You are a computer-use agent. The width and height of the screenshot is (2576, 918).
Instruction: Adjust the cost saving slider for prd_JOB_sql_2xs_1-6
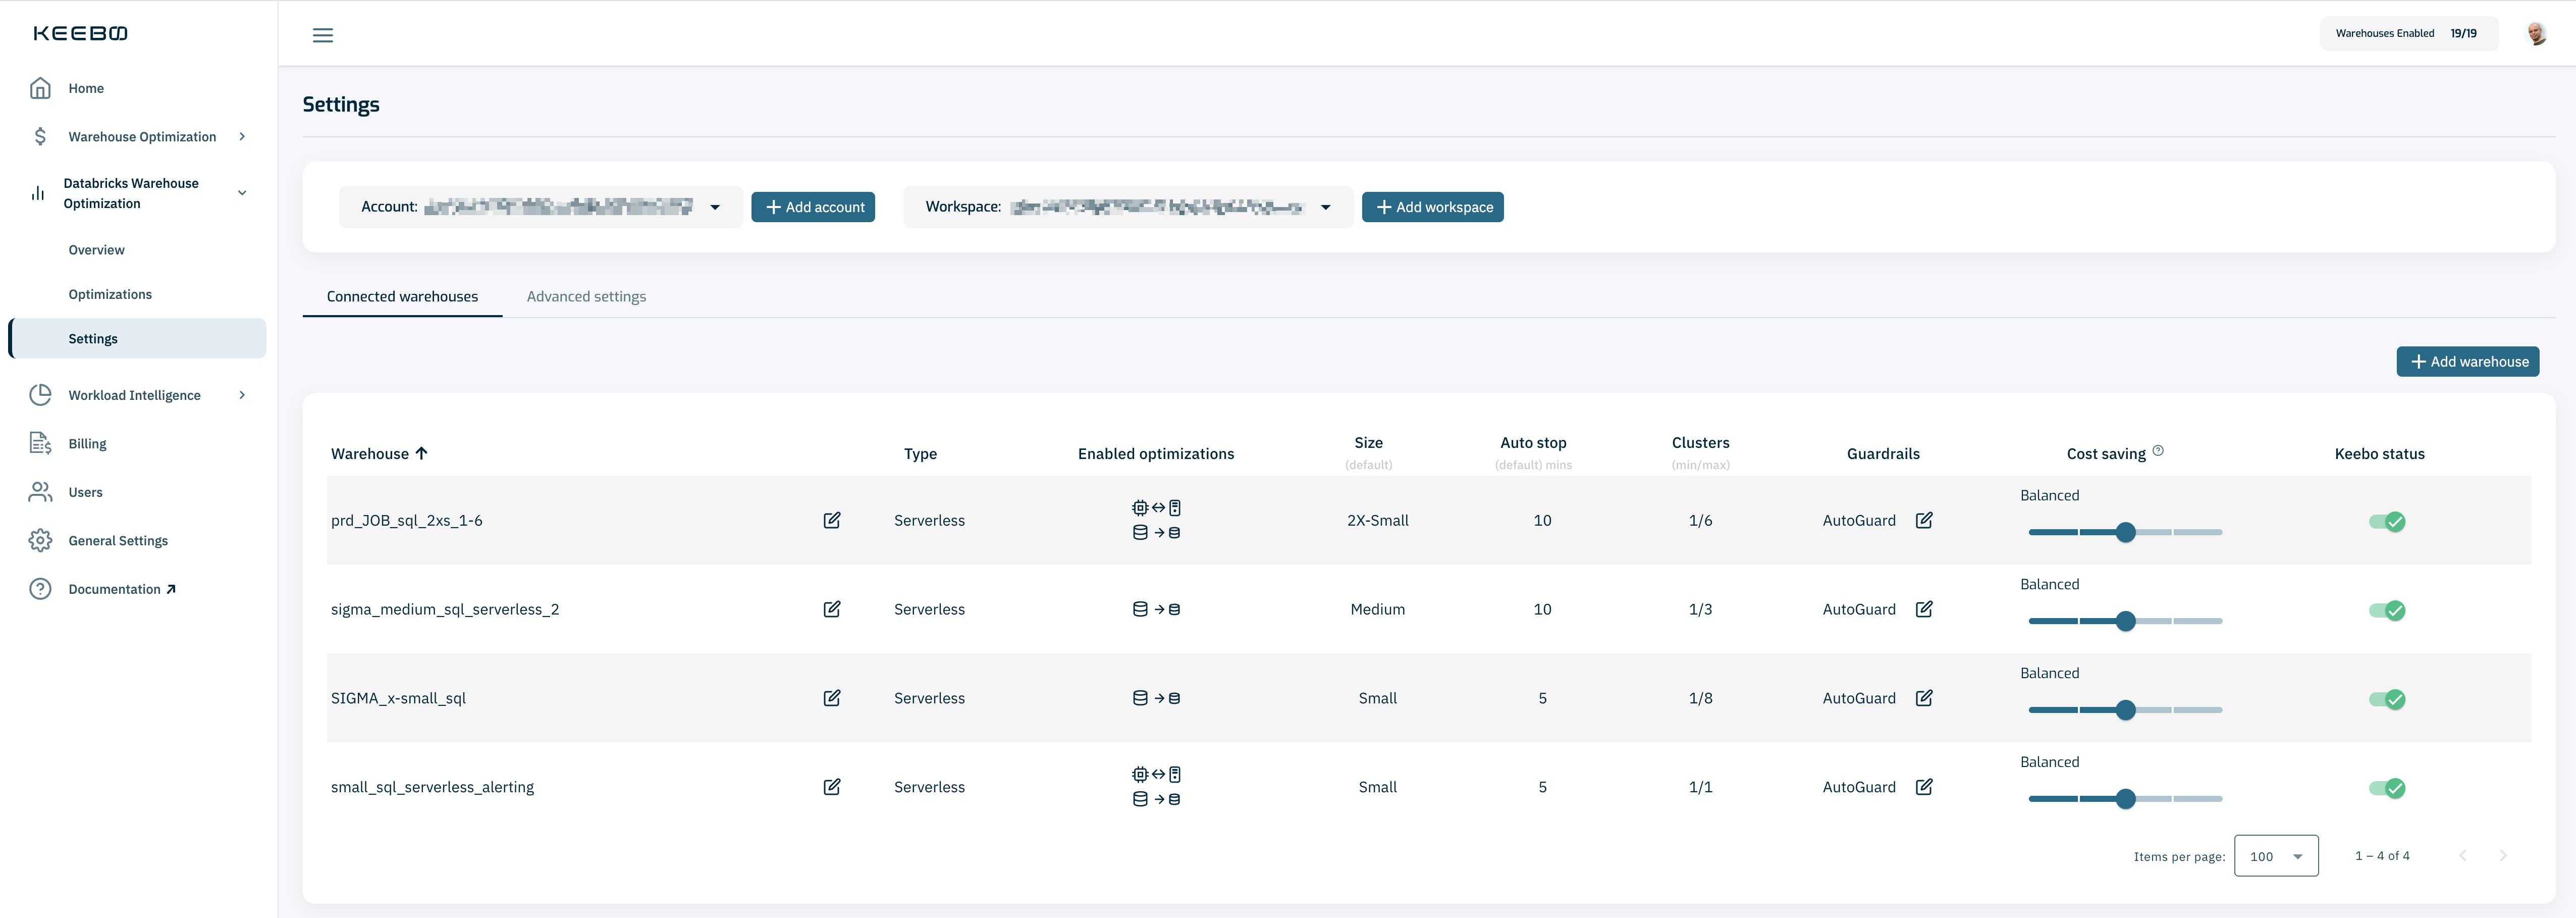click(x=2125, y=532)
